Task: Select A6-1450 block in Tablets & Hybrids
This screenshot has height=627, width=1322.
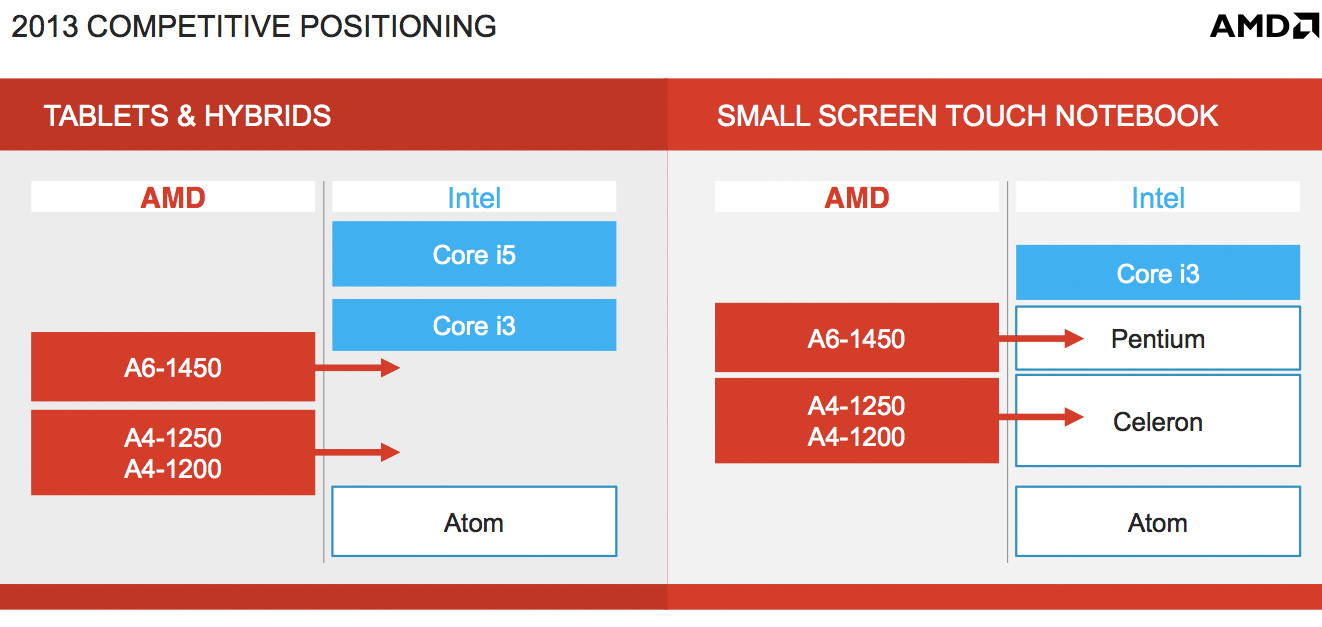Action: tap(173, 368)
